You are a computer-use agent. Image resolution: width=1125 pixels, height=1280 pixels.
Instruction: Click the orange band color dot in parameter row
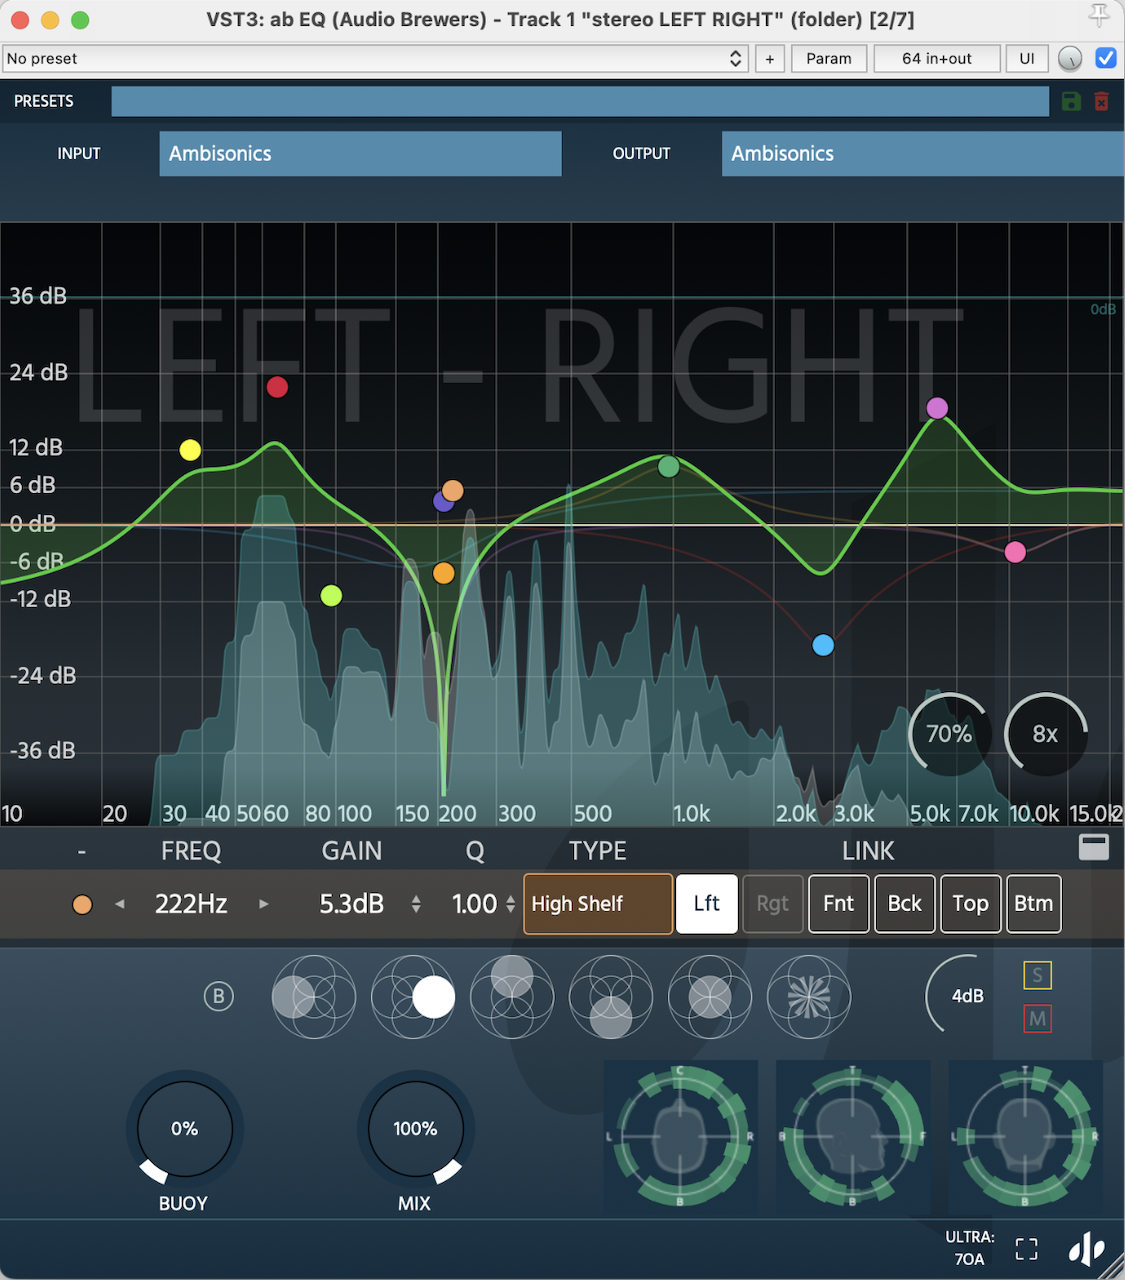(x=82, y=904)
